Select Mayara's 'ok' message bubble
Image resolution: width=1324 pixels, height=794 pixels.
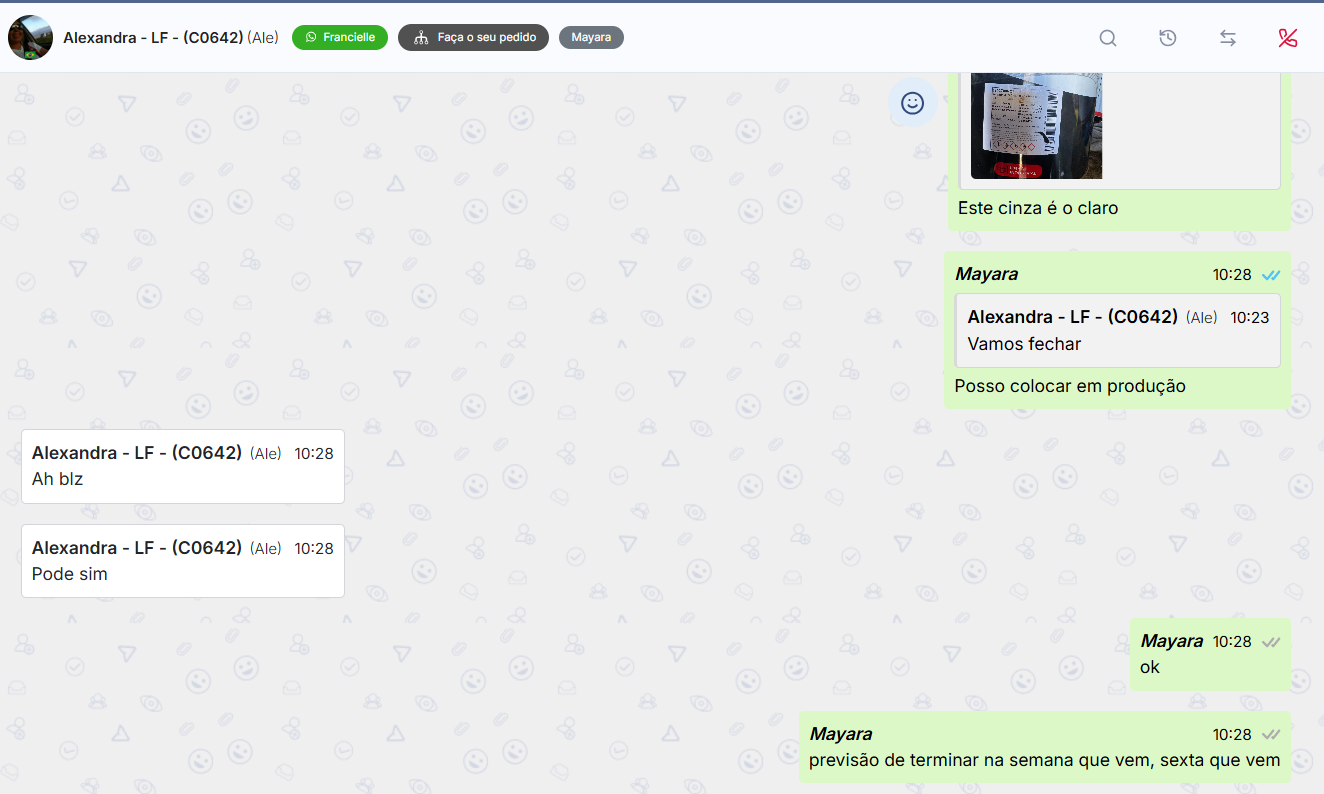click(x=1209, y=655)
